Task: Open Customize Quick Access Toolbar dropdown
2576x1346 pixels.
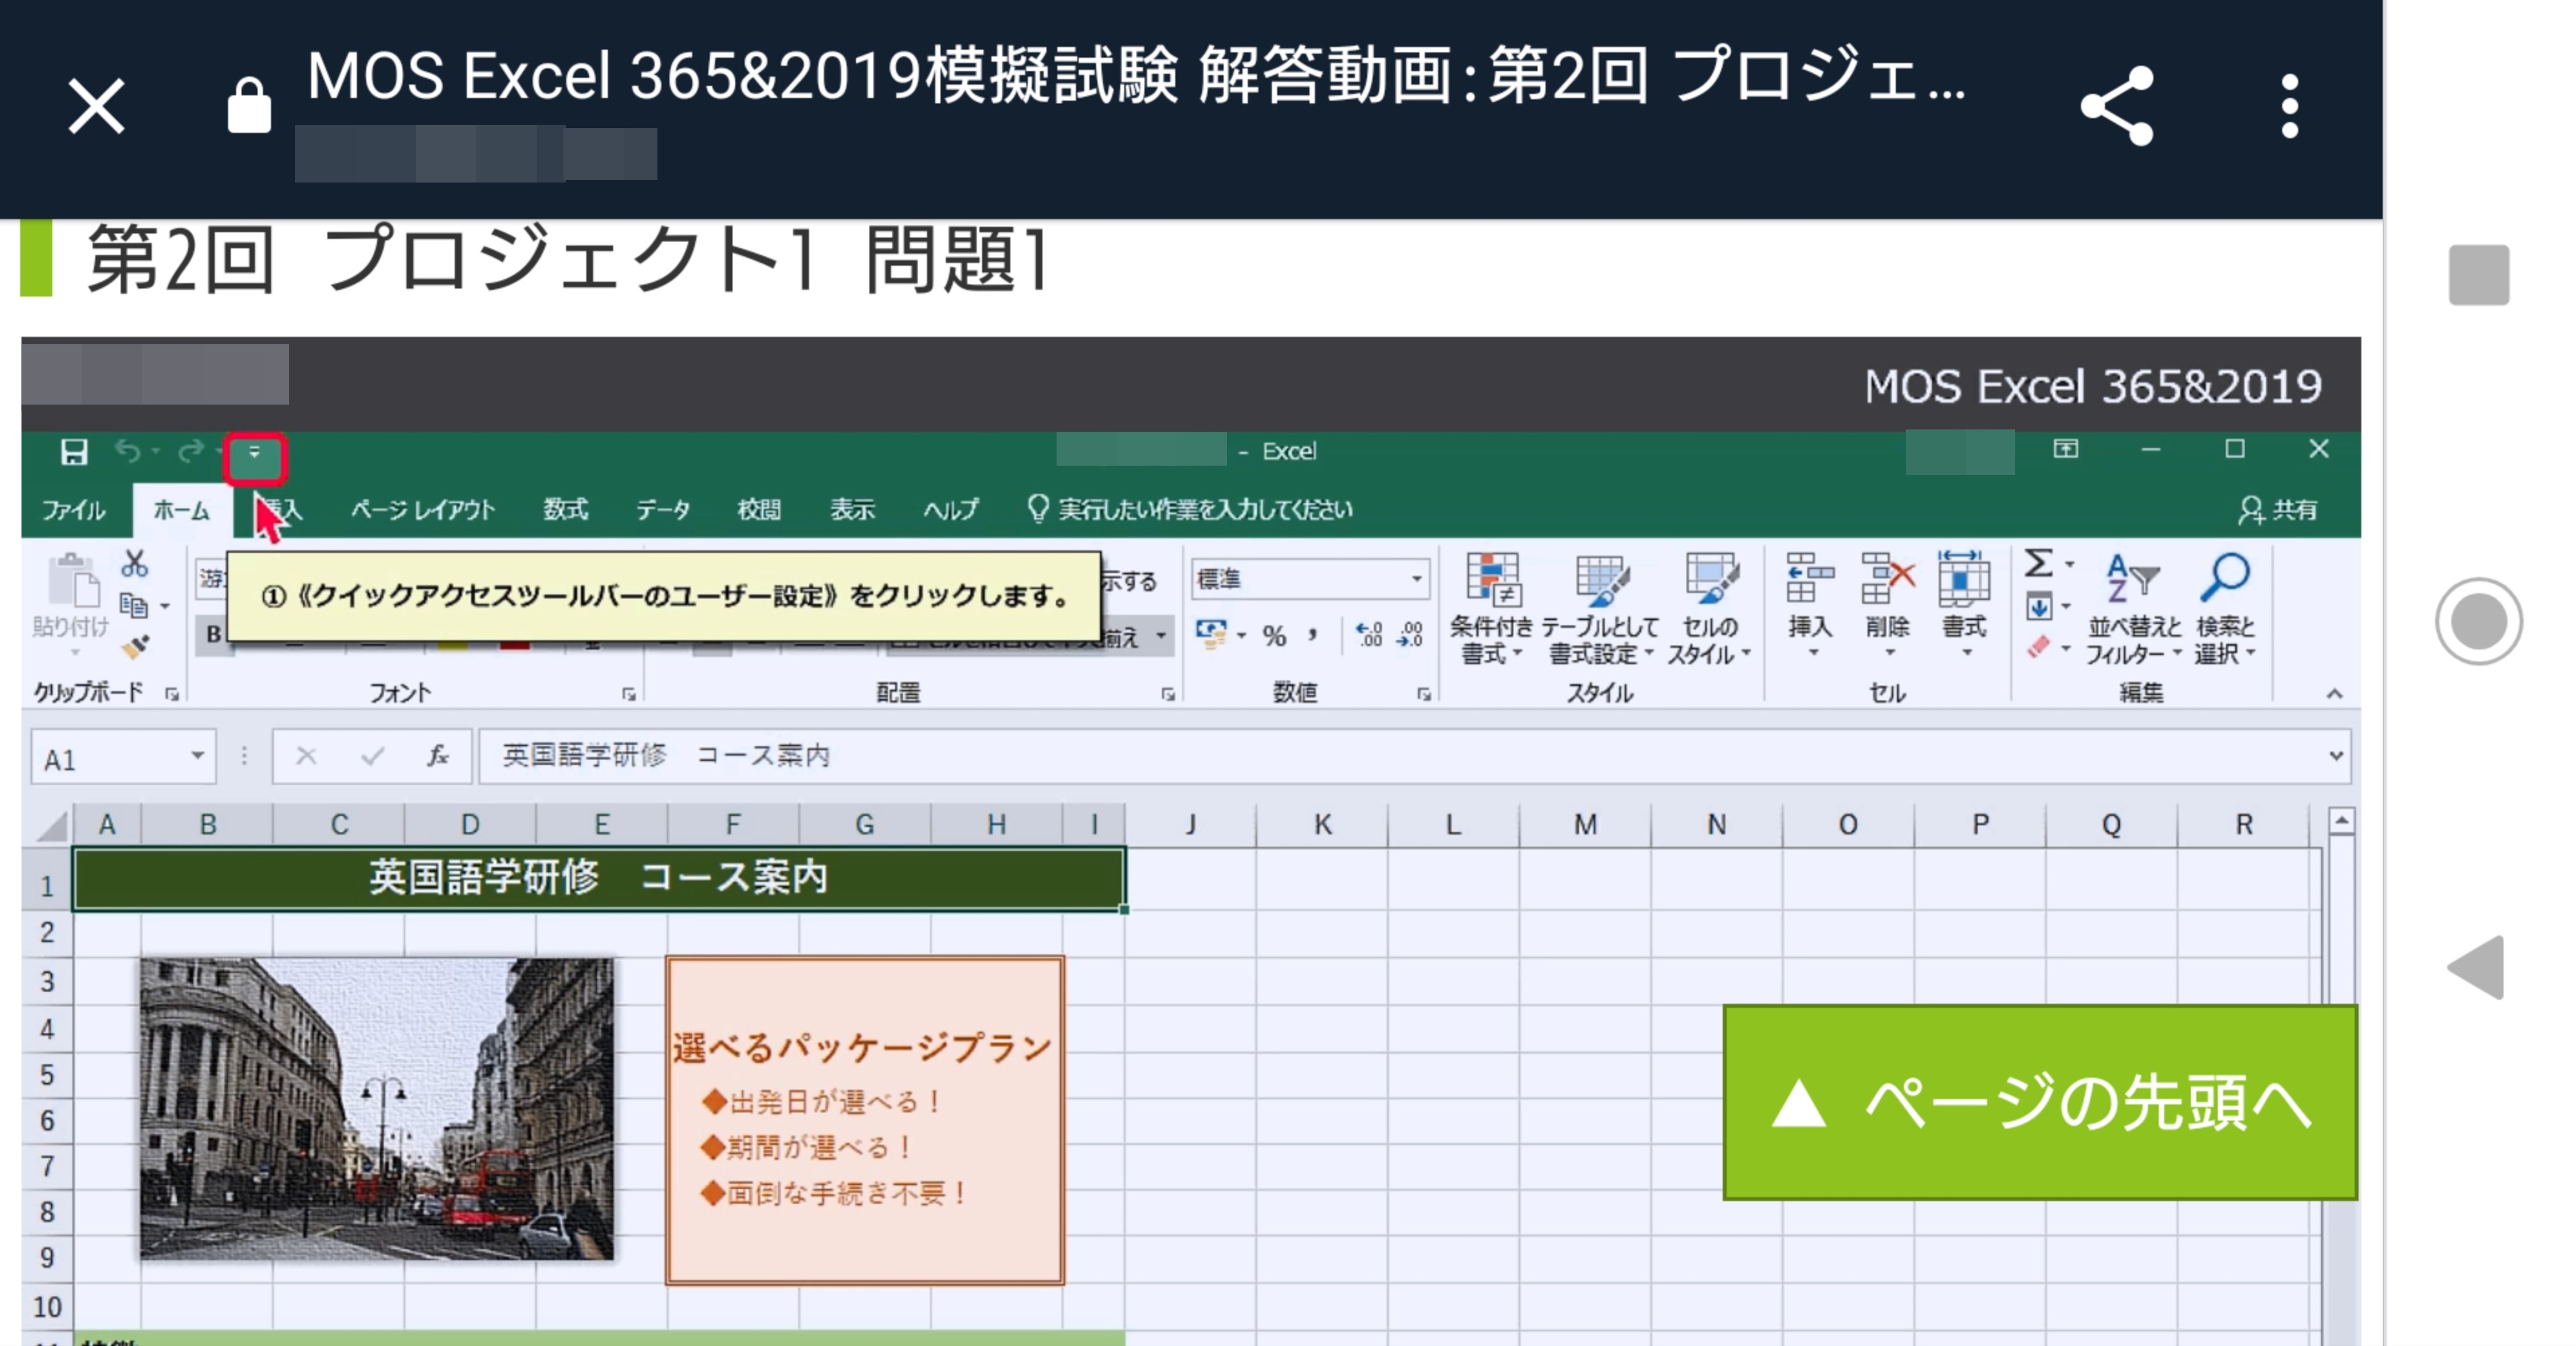Action: tap(255, 454)
